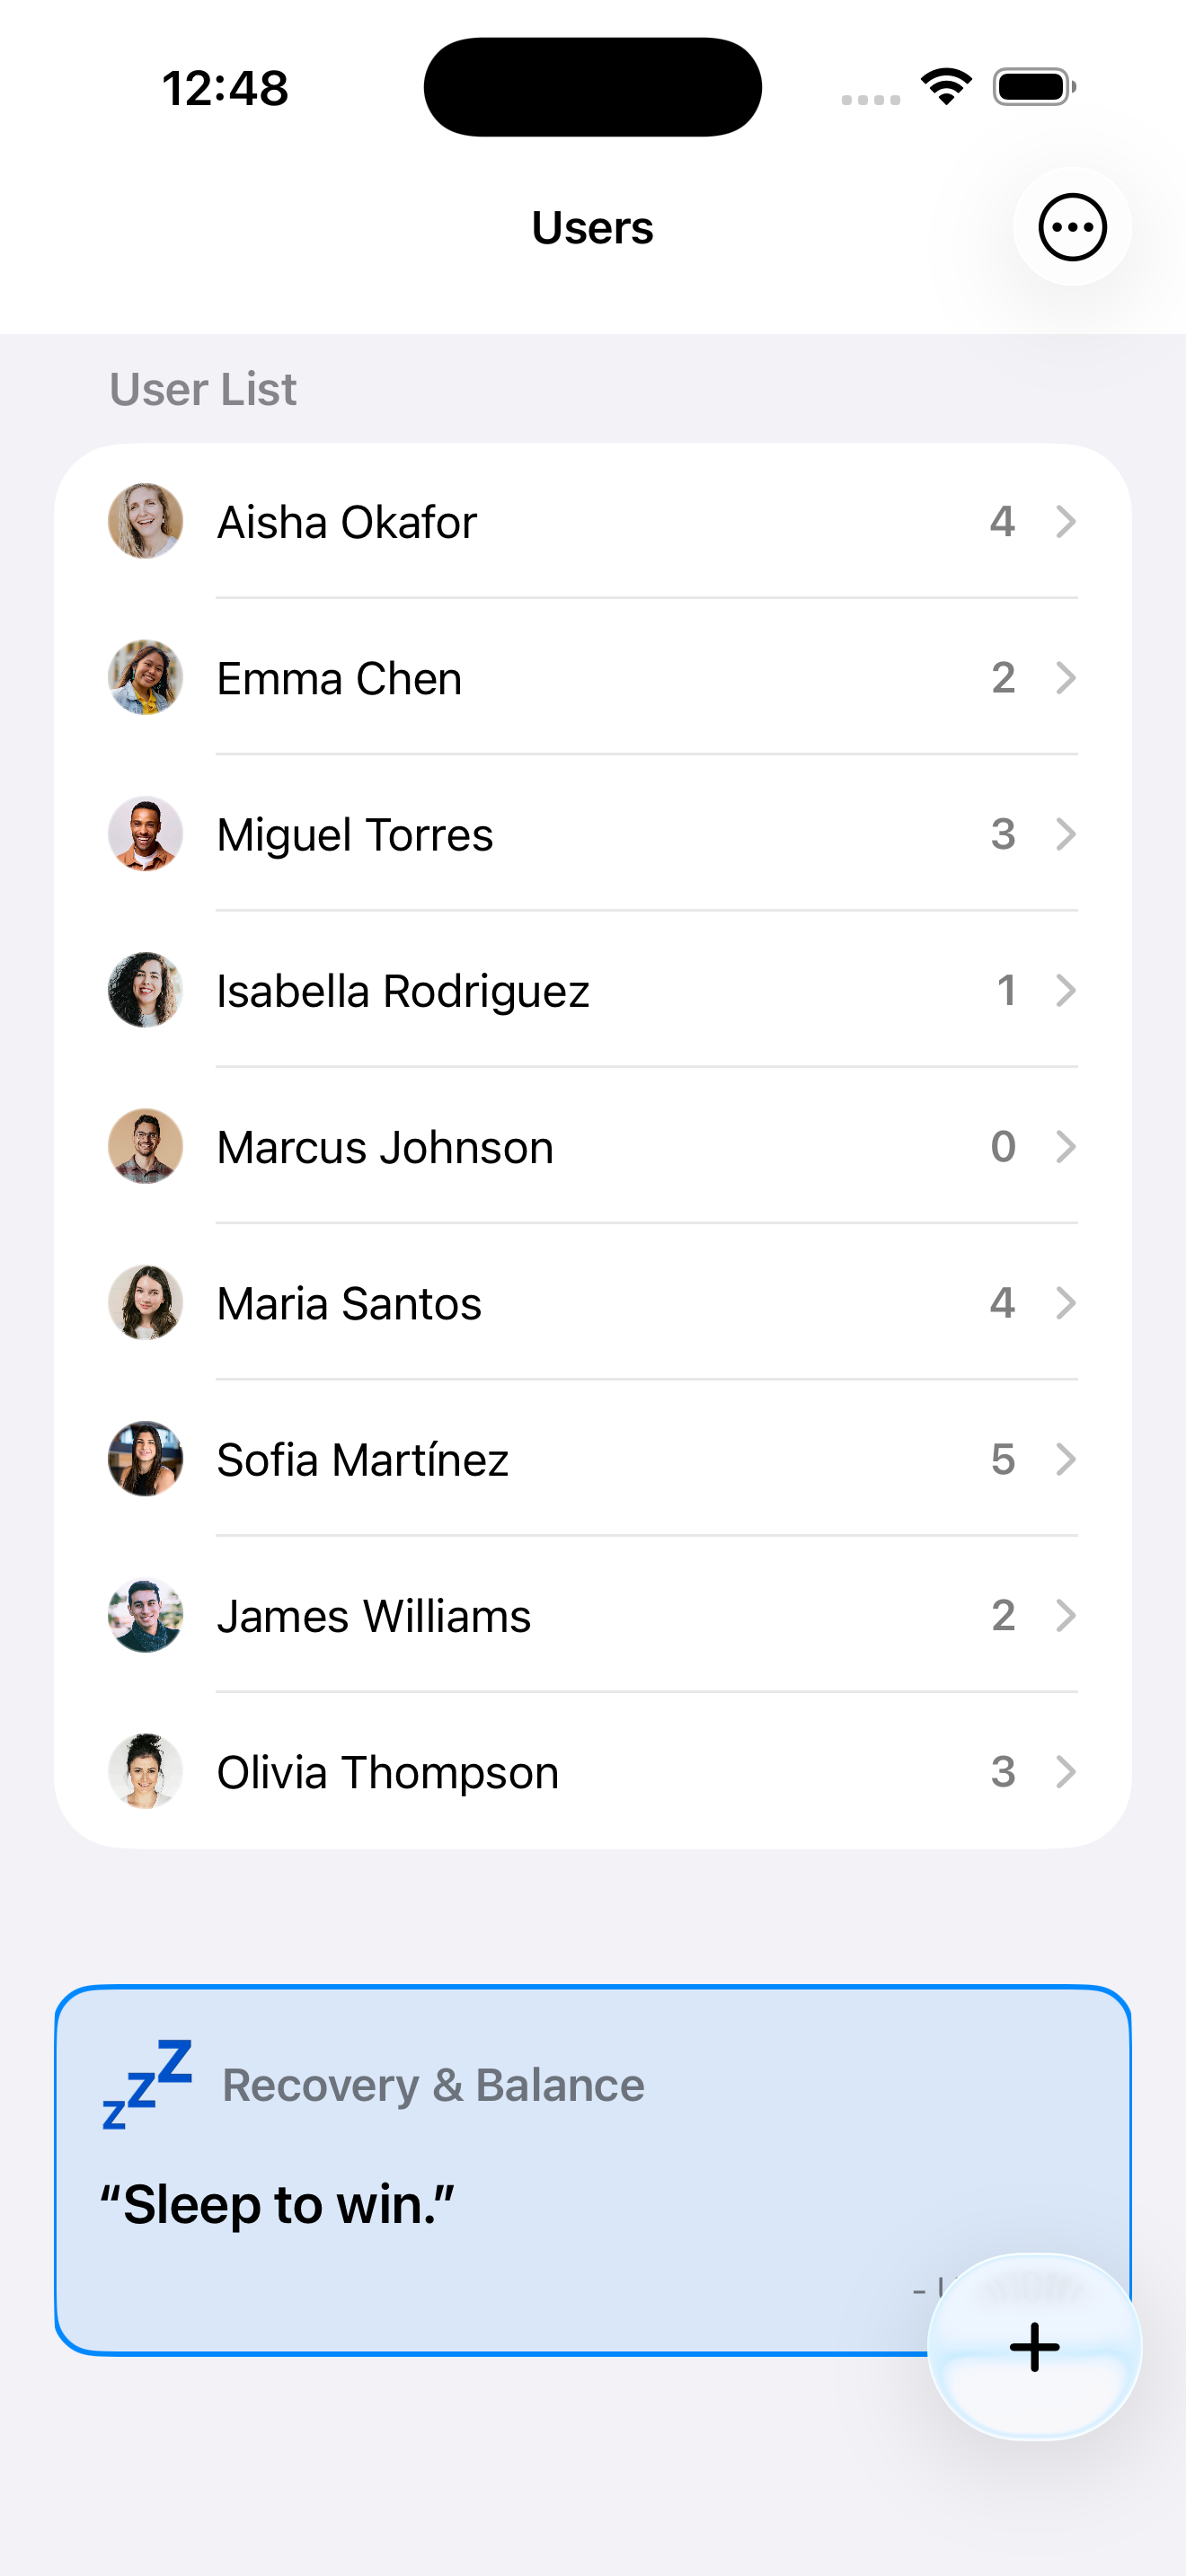
Task: Tap Aisha Okafor's profile photo
Action: pos(146,521)
